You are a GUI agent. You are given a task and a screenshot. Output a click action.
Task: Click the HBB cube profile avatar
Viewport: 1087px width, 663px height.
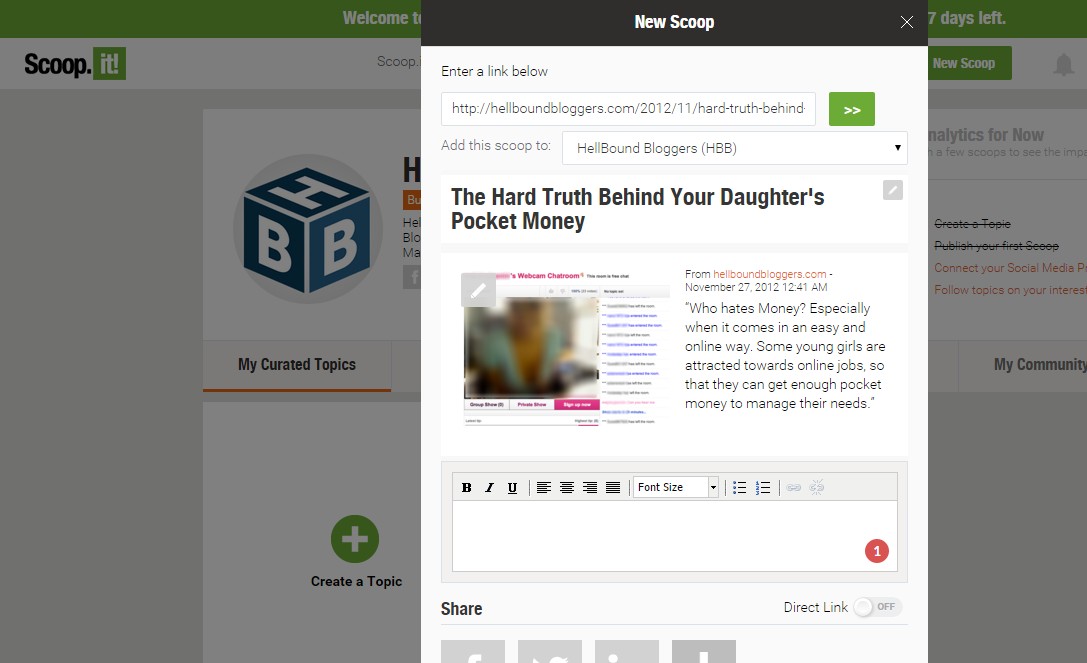tap(308, 229)
